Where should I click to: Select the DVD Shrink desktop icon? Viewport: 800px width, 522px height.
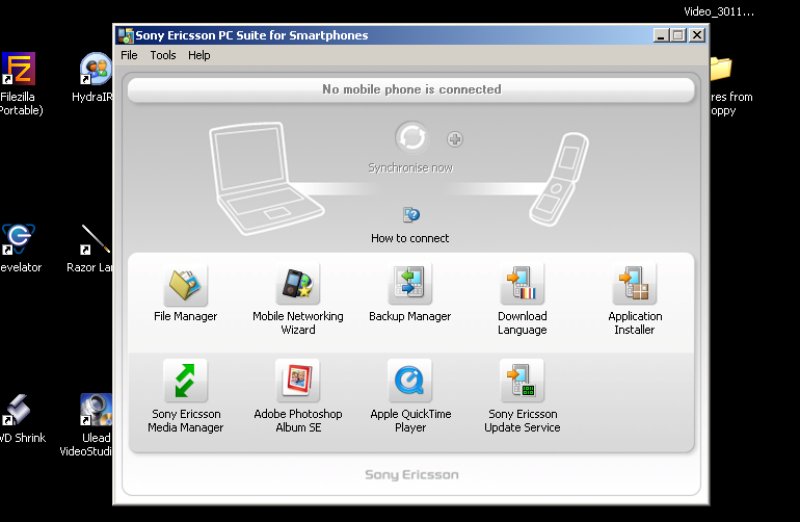pyautogui.click(x=17, y=410)
